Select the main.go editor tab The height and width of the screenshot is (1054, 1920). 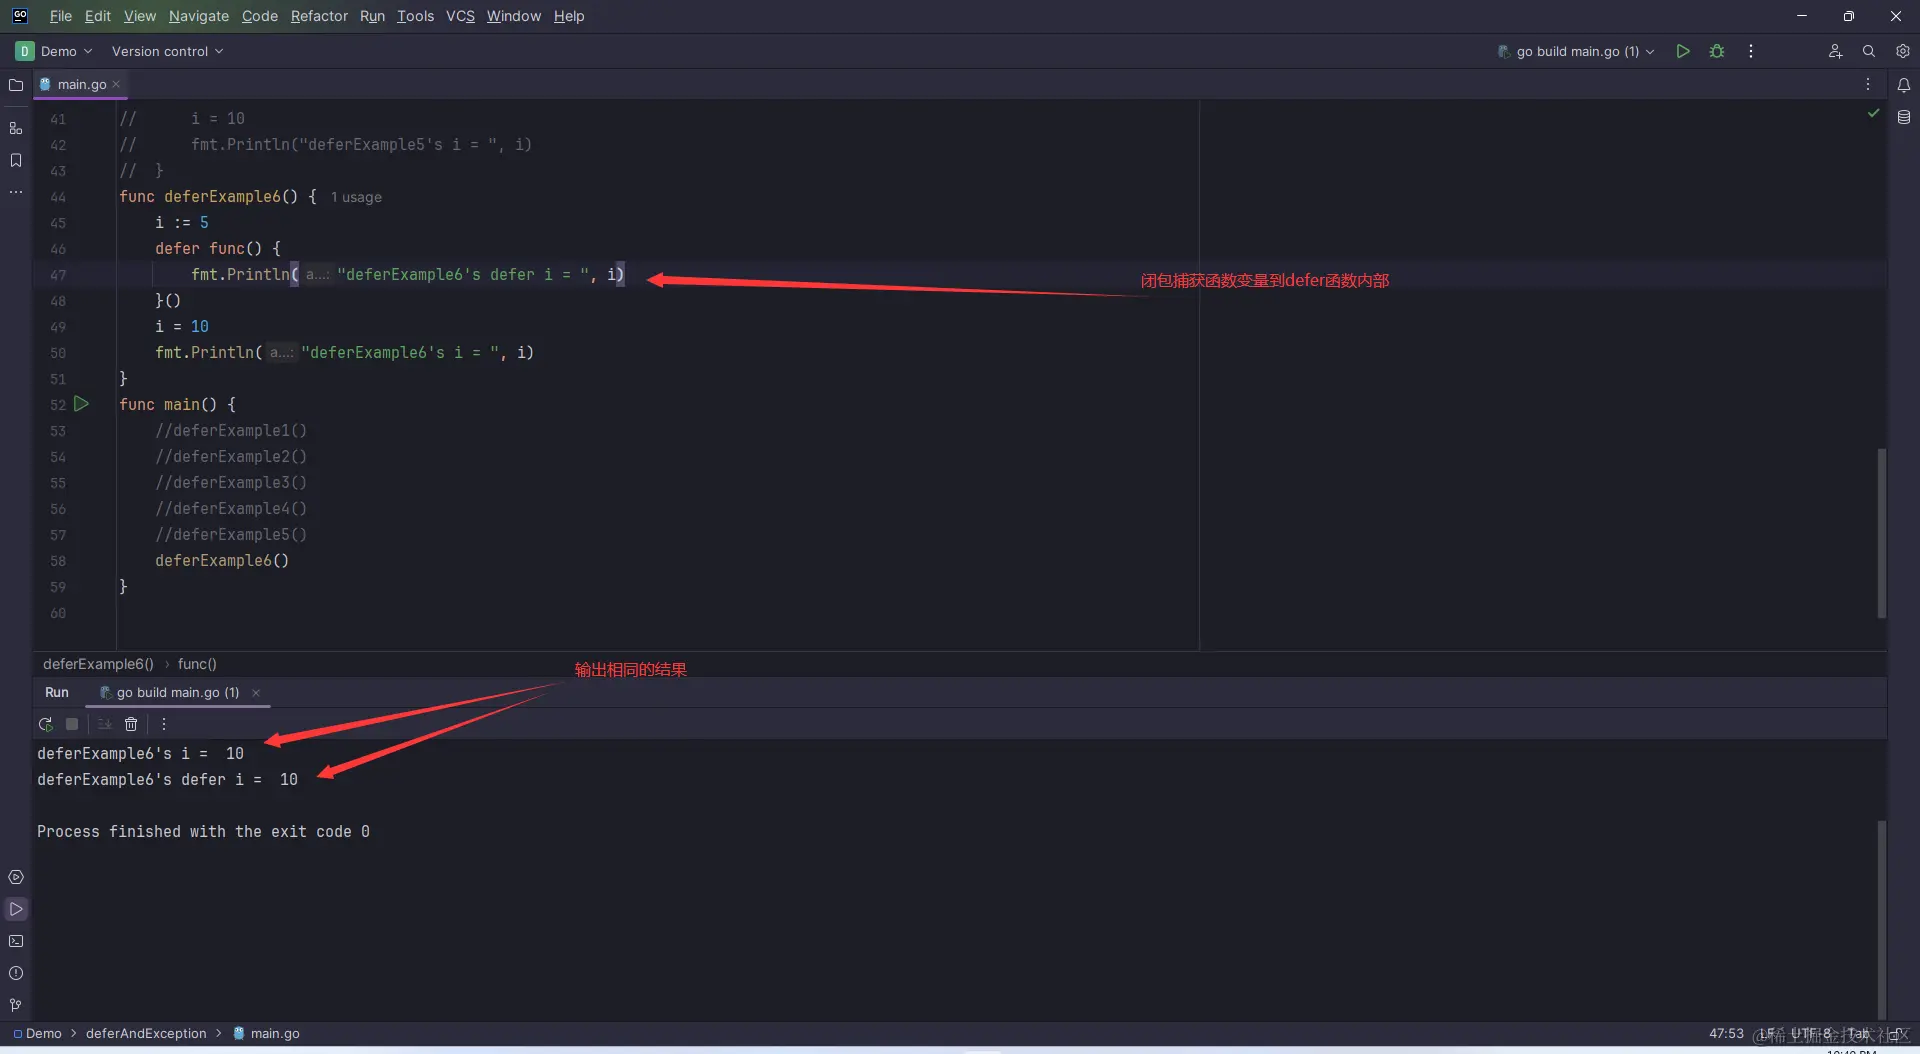tap(81, 85)
